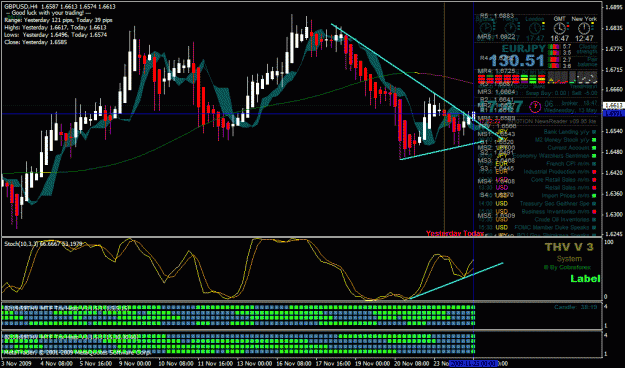Click the 'Highs: Yesterday 1.6617' line
The width and height of the screenshot is (625, 368).
pos(55,28)
